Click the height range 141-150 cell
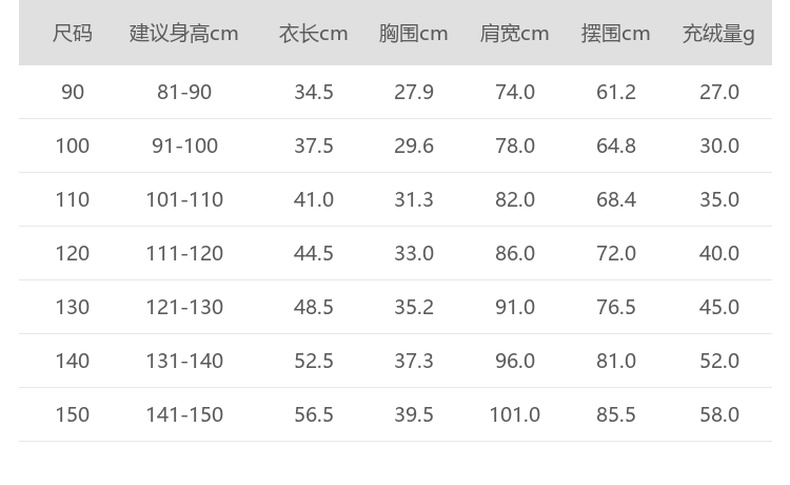The width and height of the screenshot is (790, 485). click(x=184, y=415)
